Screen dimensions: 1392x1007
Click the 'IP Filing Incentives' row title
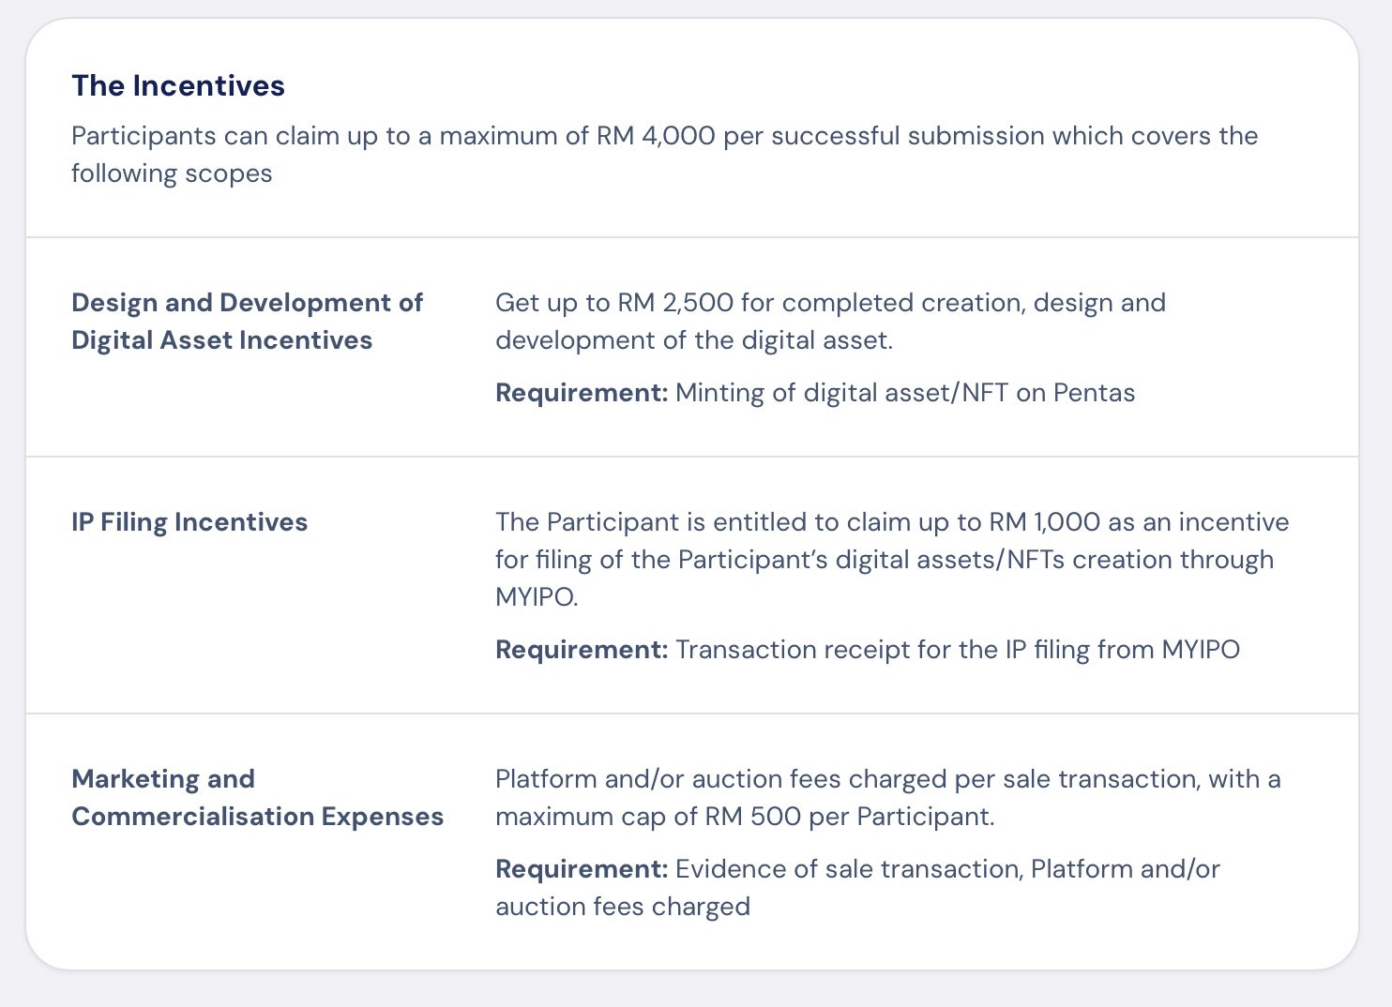tap(189, 522)
